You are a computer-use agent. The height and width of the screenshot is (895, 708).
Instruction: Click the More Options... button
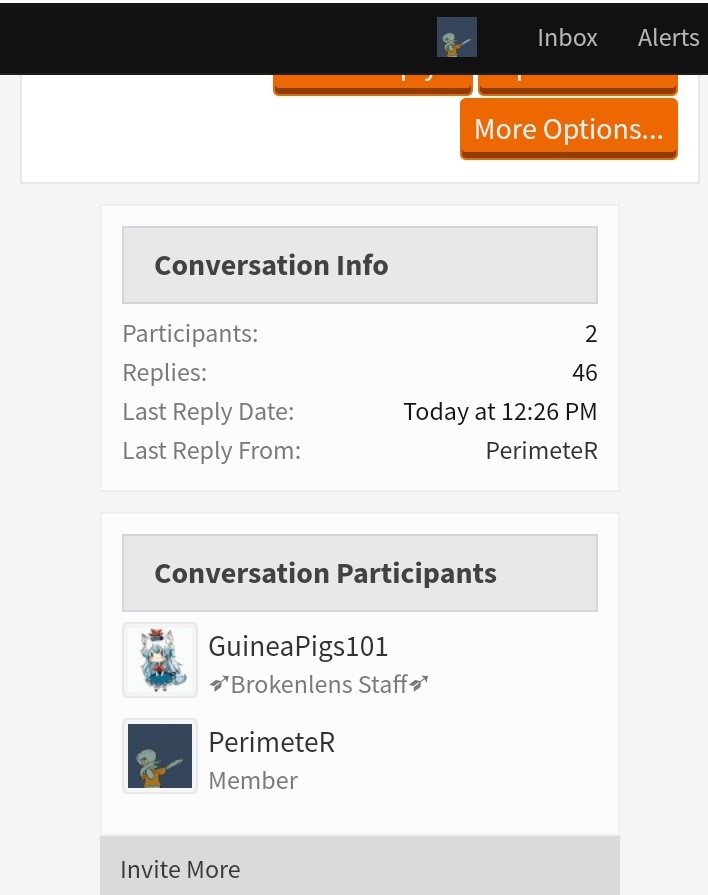pyautogui.click(x=569, y=129)
